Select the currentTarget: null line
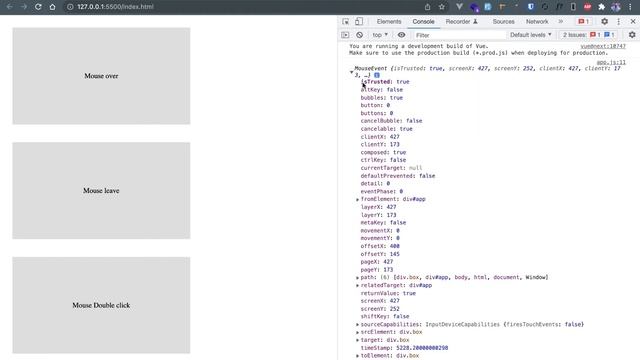The height and width of the screenshot is (360, 640). pyautogui.click(x=391, y=168)
